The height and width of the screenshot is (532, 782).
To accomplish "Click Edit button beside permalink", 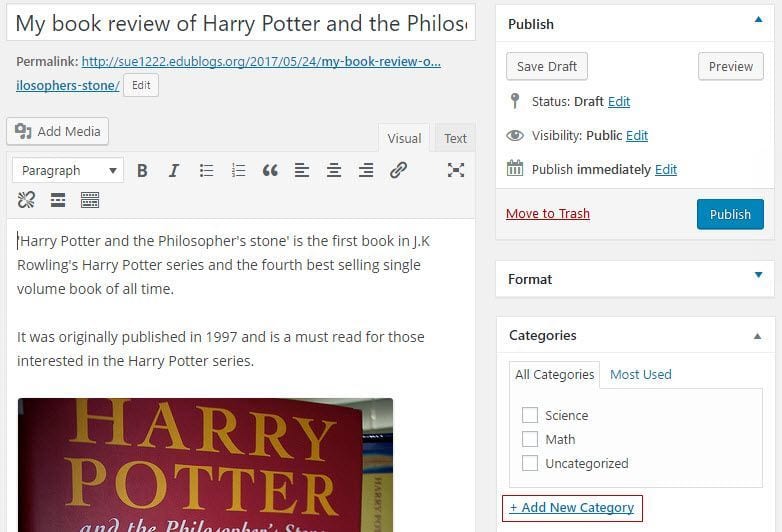I will point(141,85).
